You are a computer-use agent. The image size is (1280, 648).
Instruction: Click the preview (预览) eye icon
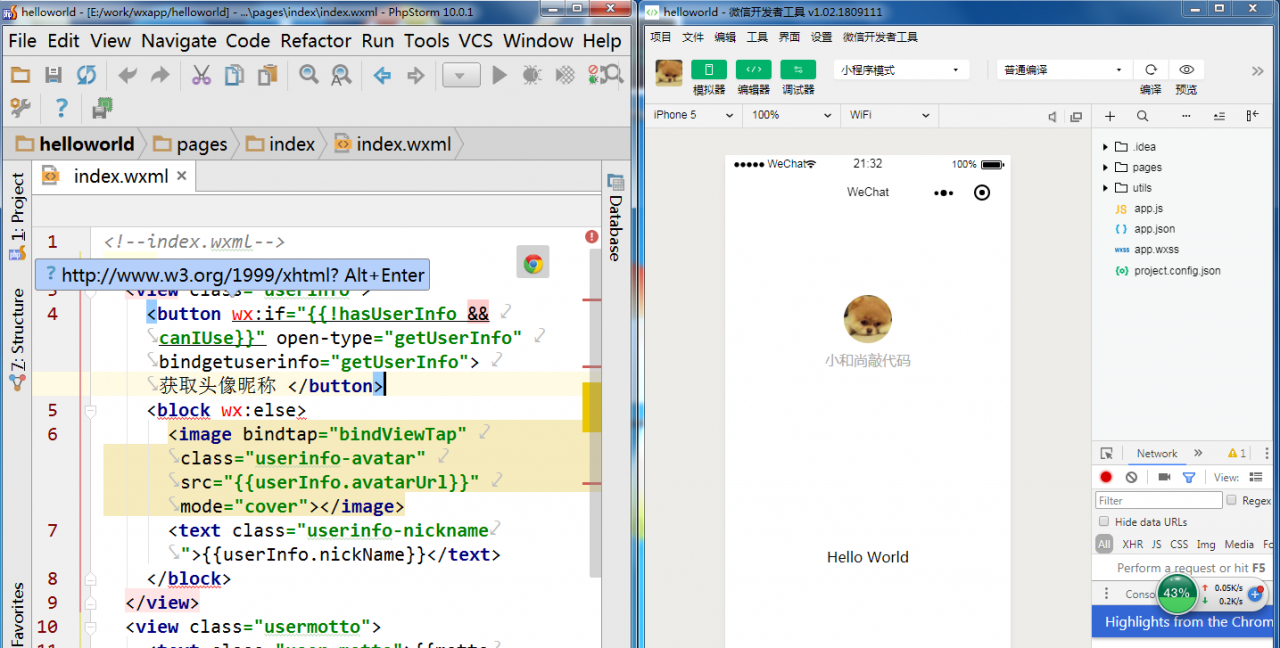click(1186, 70)
